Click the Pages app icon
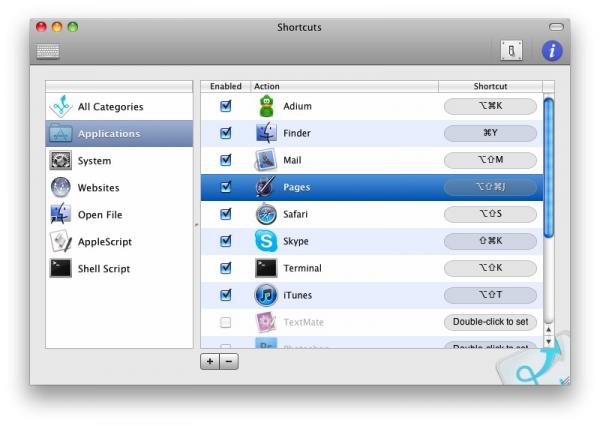Image resolution: width=600 pixels, height=426 pixels. 266,187
